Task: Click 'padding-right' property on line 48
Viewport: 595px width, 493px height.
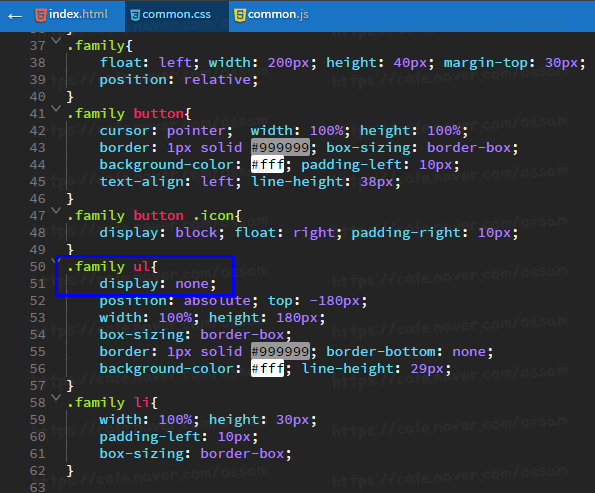Action: point(406,233)
